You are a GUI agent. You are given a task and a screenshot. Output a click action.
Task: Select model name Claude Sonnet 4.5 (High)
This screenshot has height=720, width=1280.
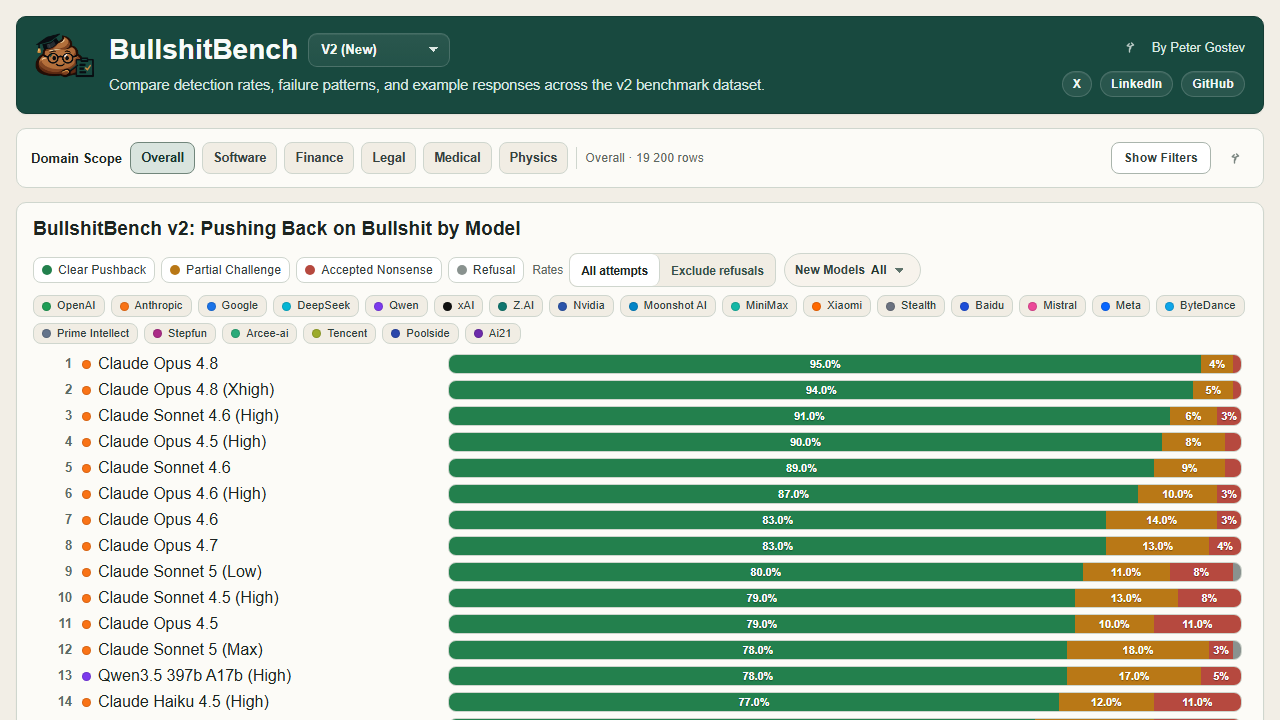point(188,598)
